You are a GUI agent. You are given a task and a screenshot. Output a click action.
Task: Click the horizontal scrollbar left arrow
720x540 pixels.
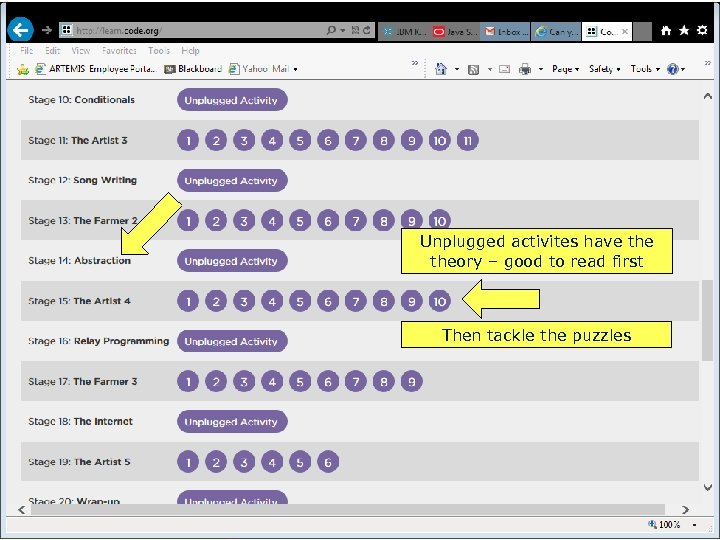22,510
